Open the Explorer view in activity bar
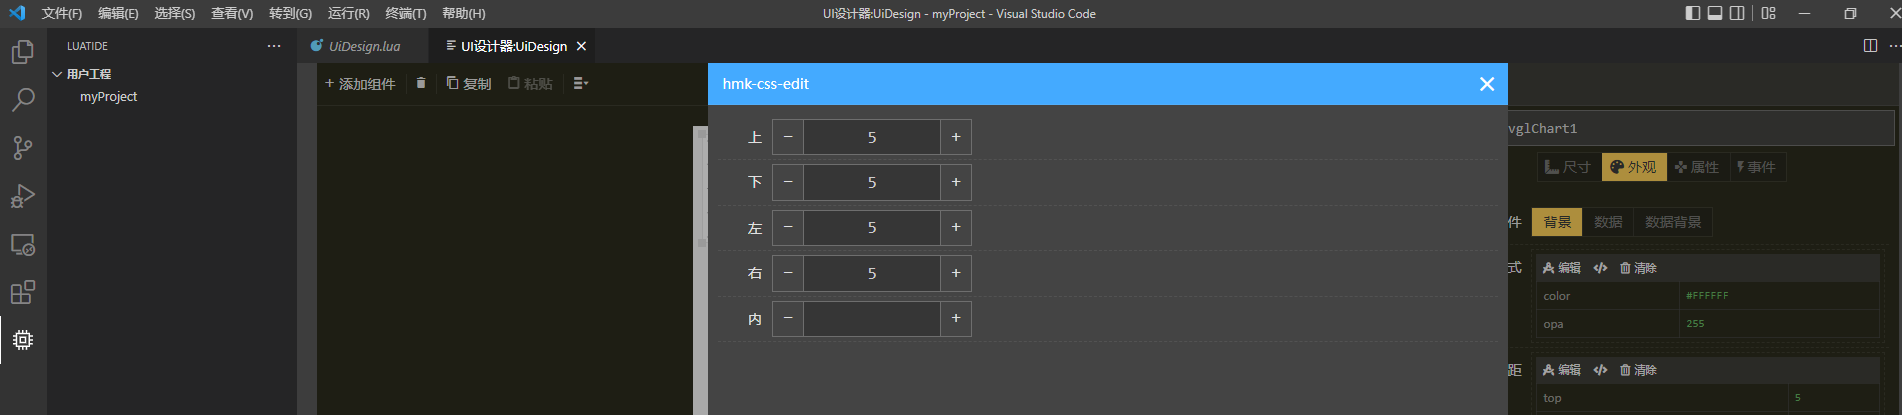 [x=22, y=51]
